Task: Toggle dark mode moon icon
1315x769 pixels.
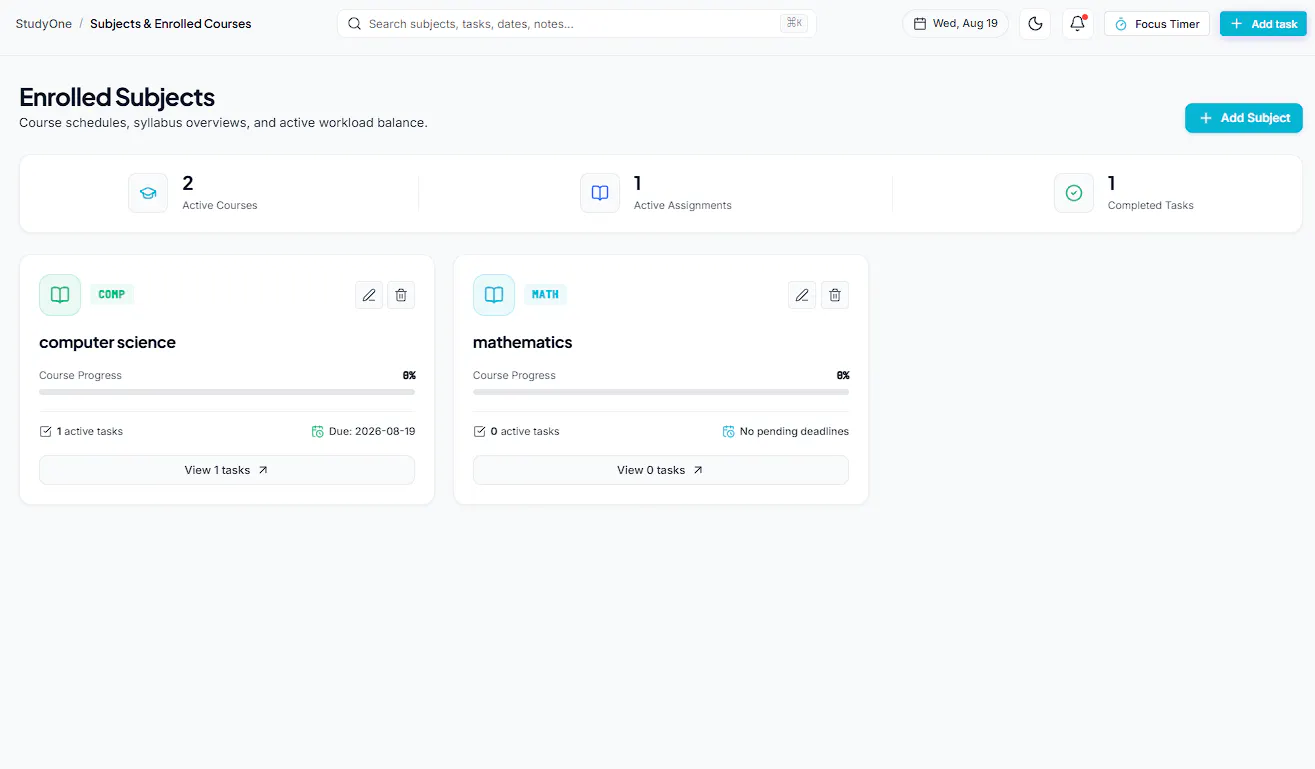Action: (x=1035, y=24)
